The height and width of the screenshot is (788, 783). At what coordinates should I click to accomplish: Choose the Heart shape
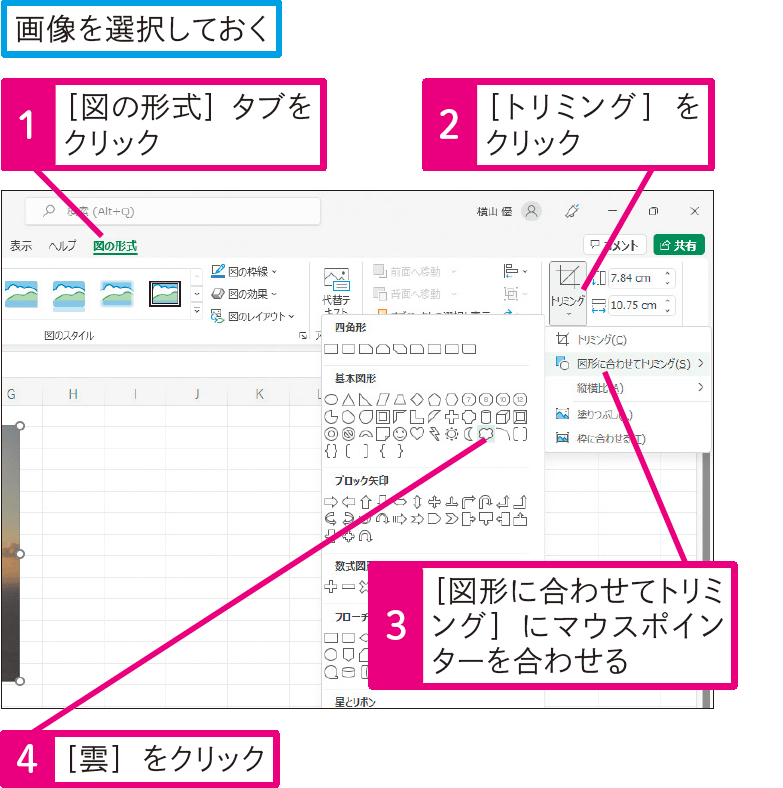point(417,433)
